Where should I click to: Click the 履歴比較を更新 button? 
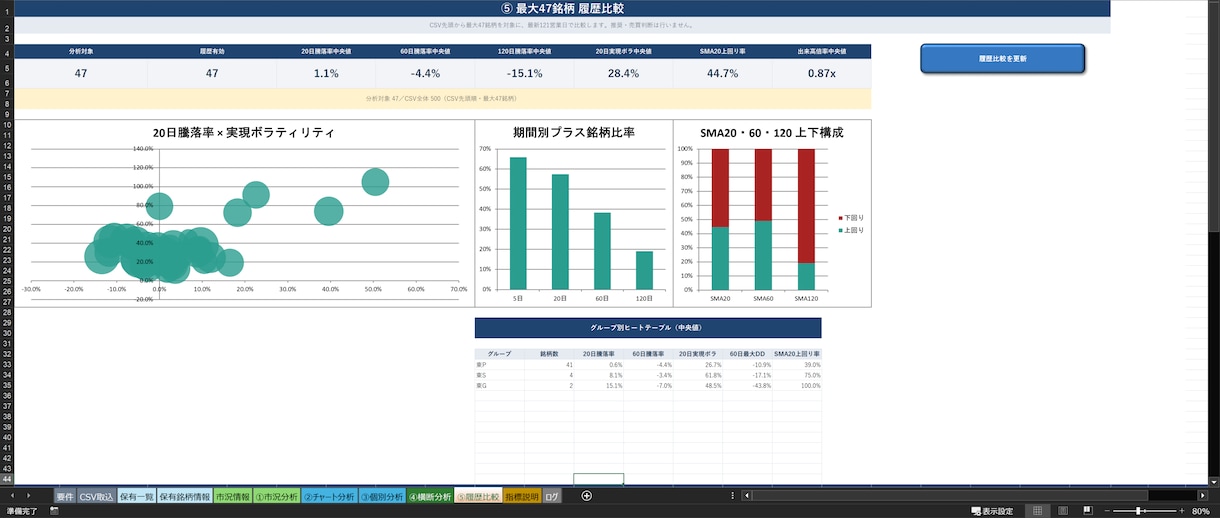(1002, 58)
